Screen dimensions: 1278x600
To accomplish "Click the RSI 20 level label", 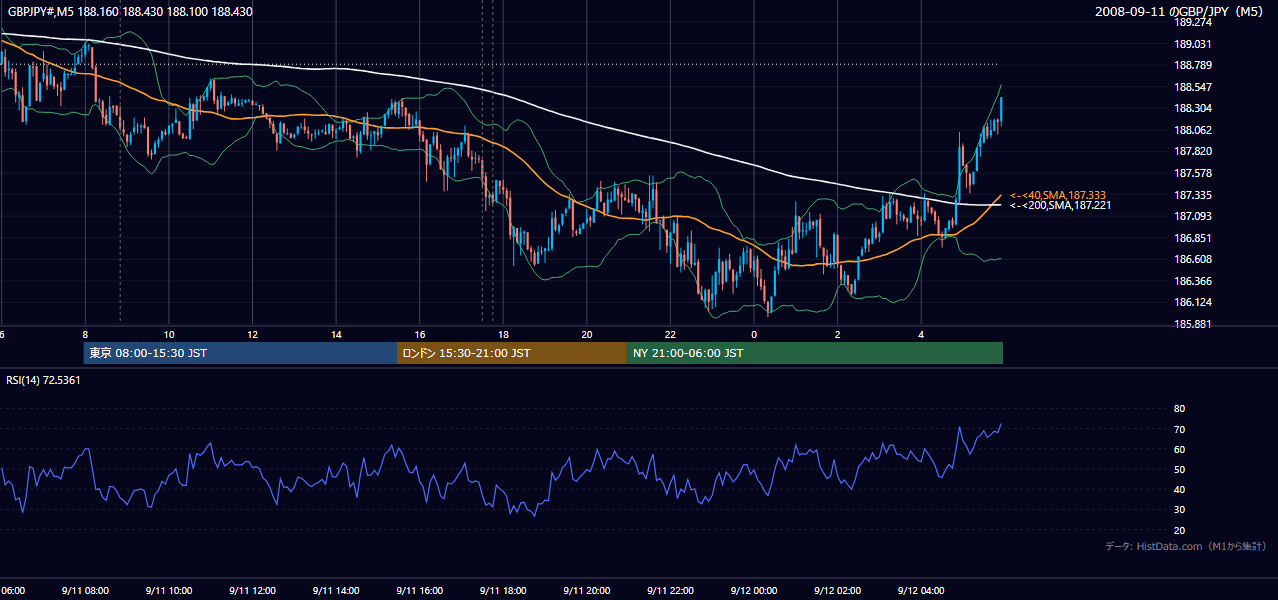I will click(x=1179, y=530).
